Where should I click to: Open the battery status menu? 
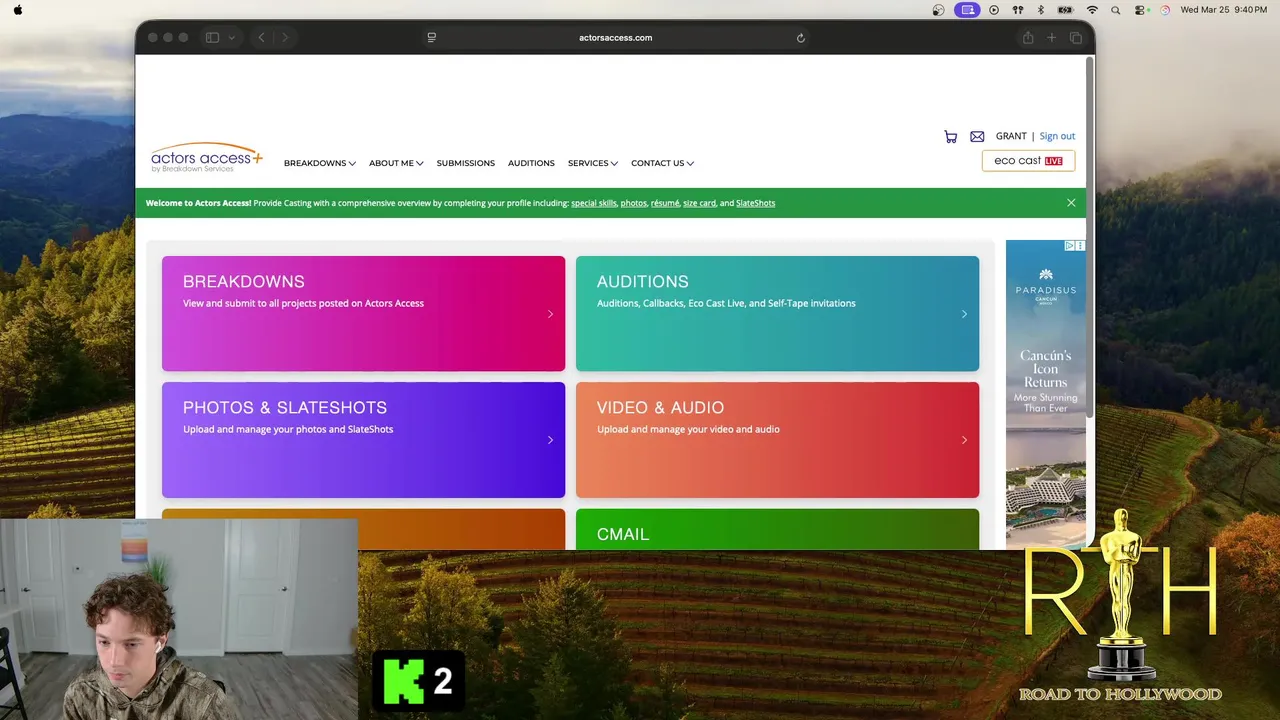tap(1065, 10)
